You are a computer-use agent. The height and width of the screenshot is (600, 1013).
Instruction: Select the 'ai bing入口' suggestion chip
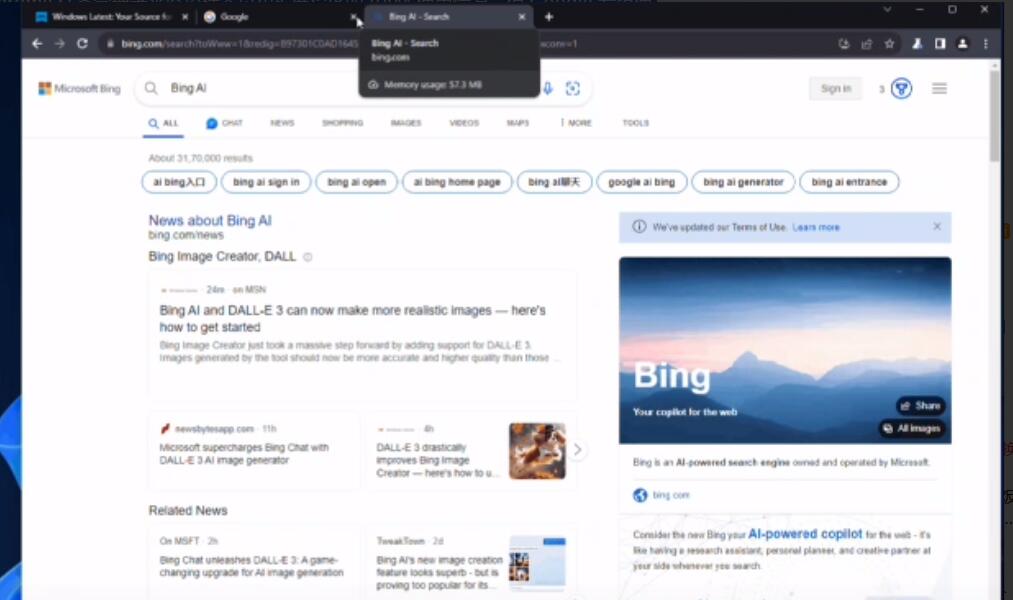[179, 182]
